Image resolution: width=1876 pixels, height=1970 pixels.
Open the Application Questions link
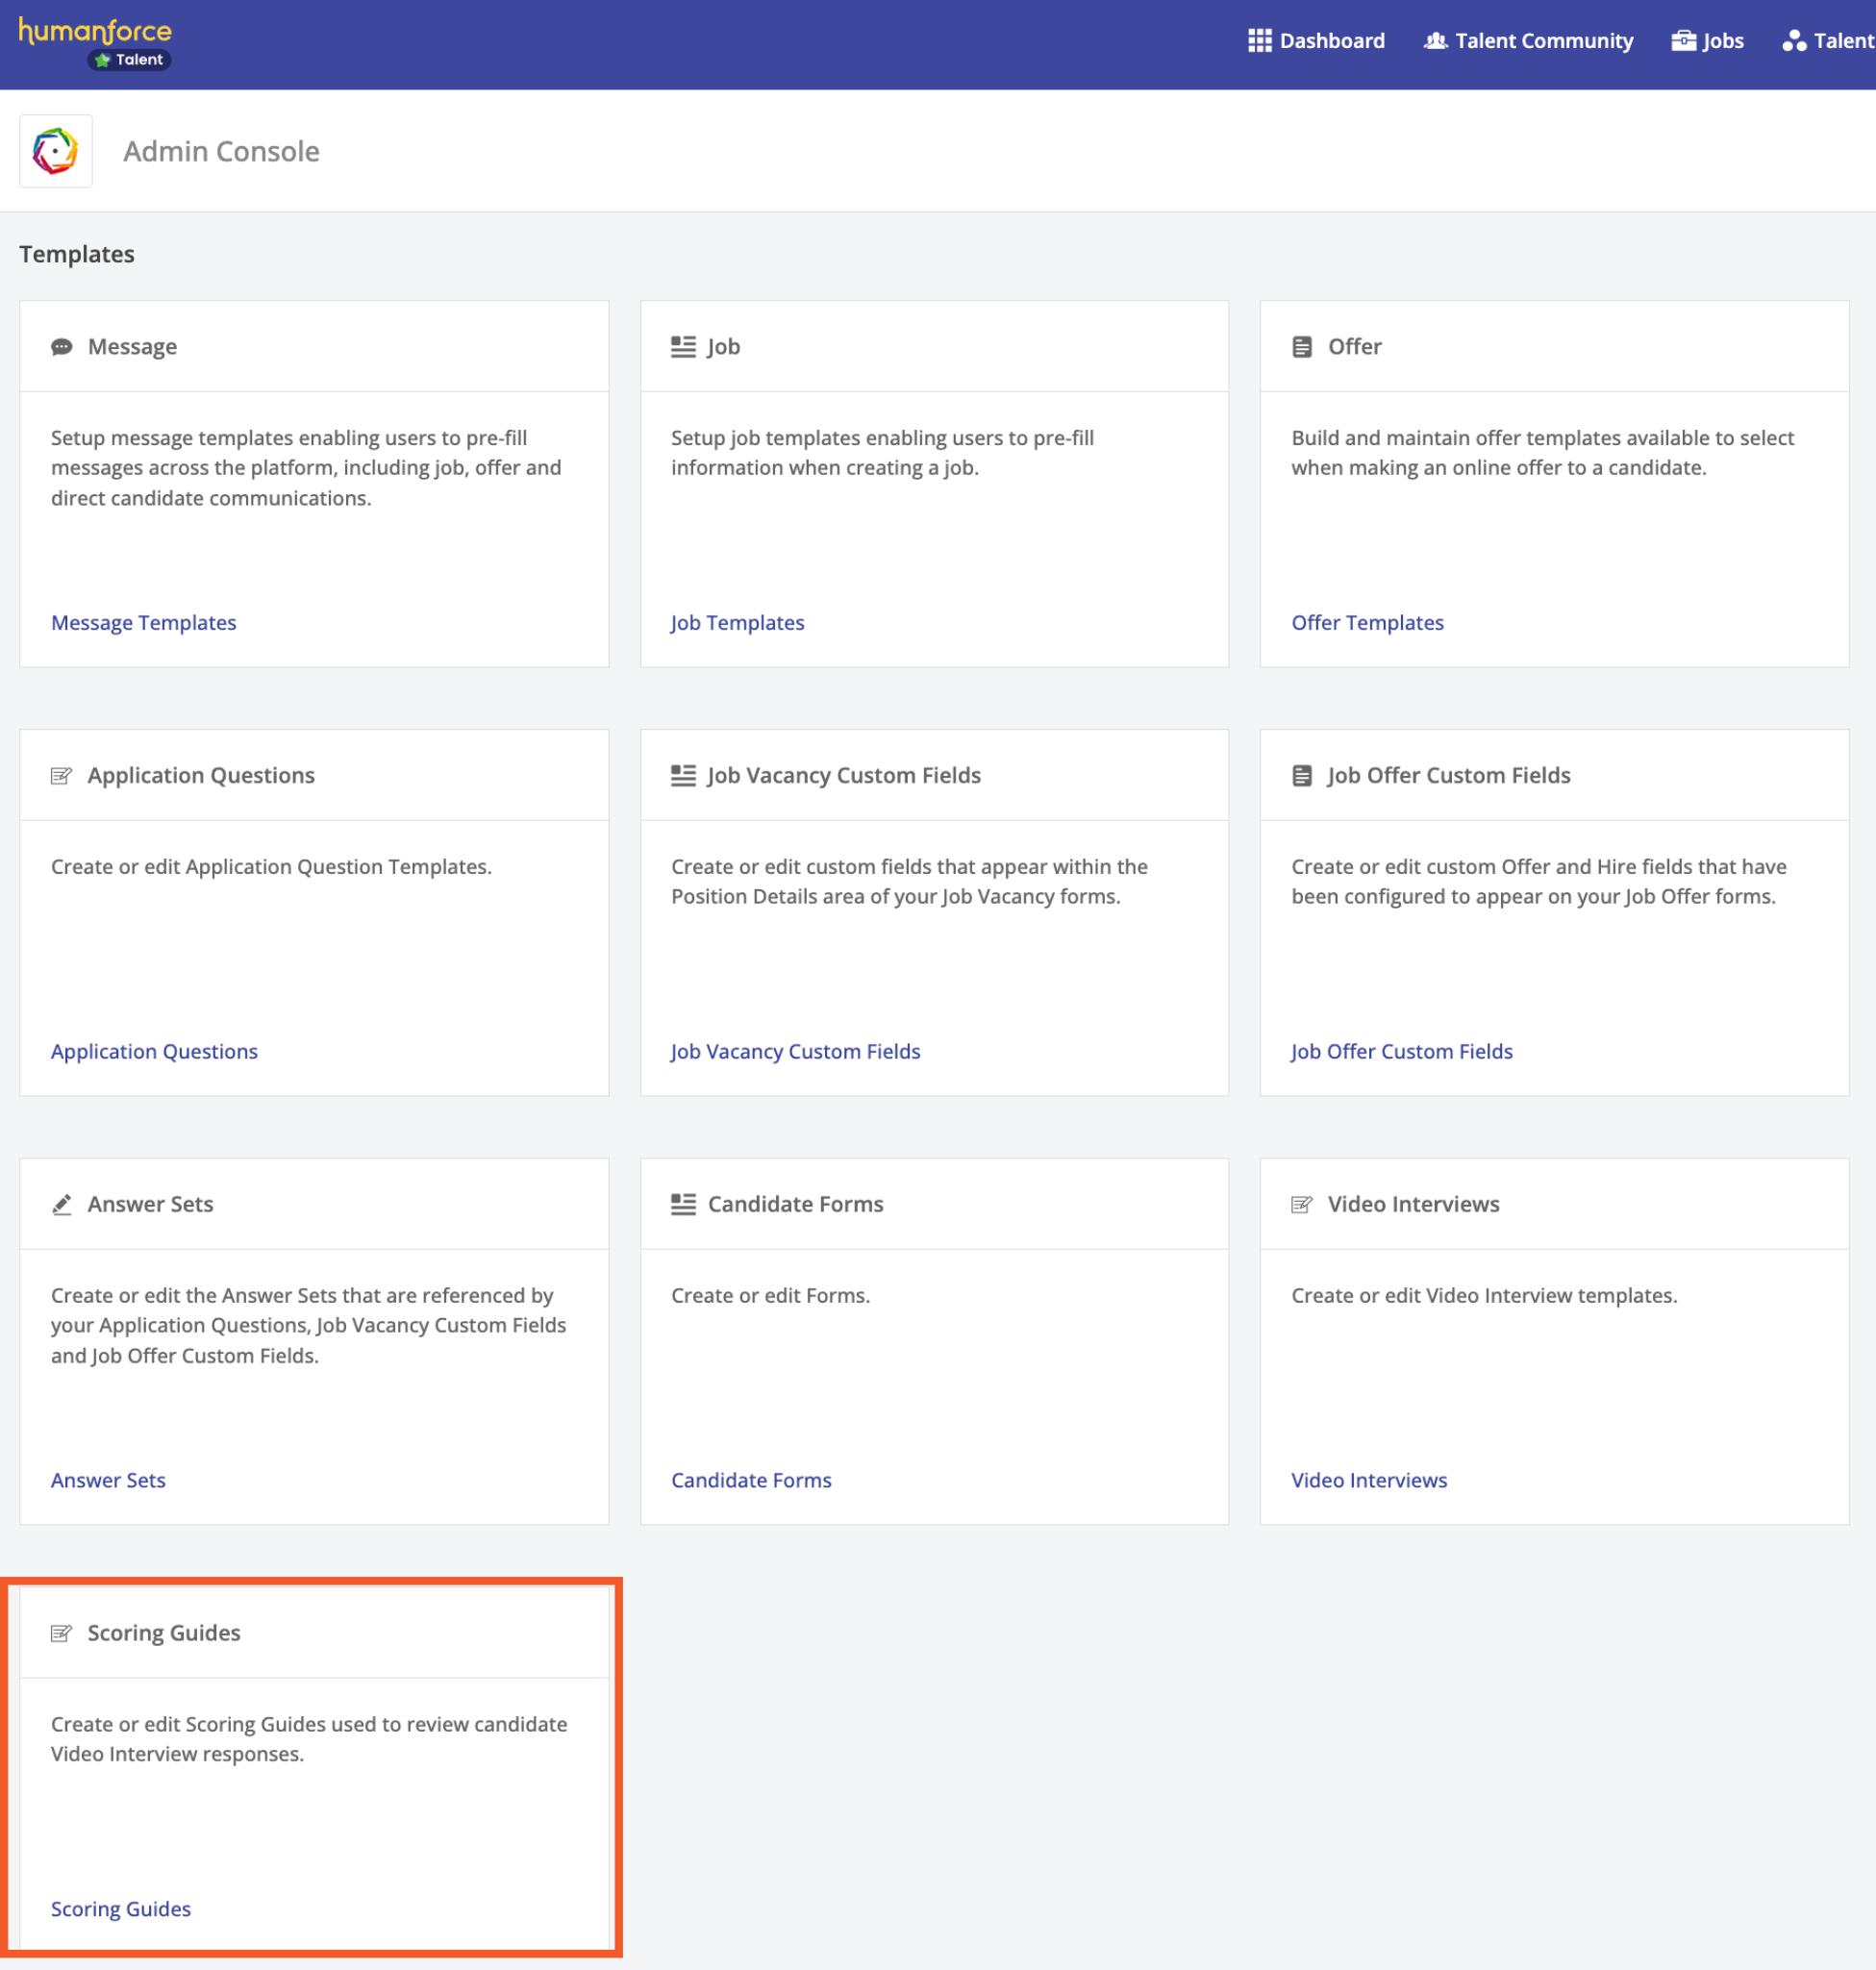(155, 1052)
